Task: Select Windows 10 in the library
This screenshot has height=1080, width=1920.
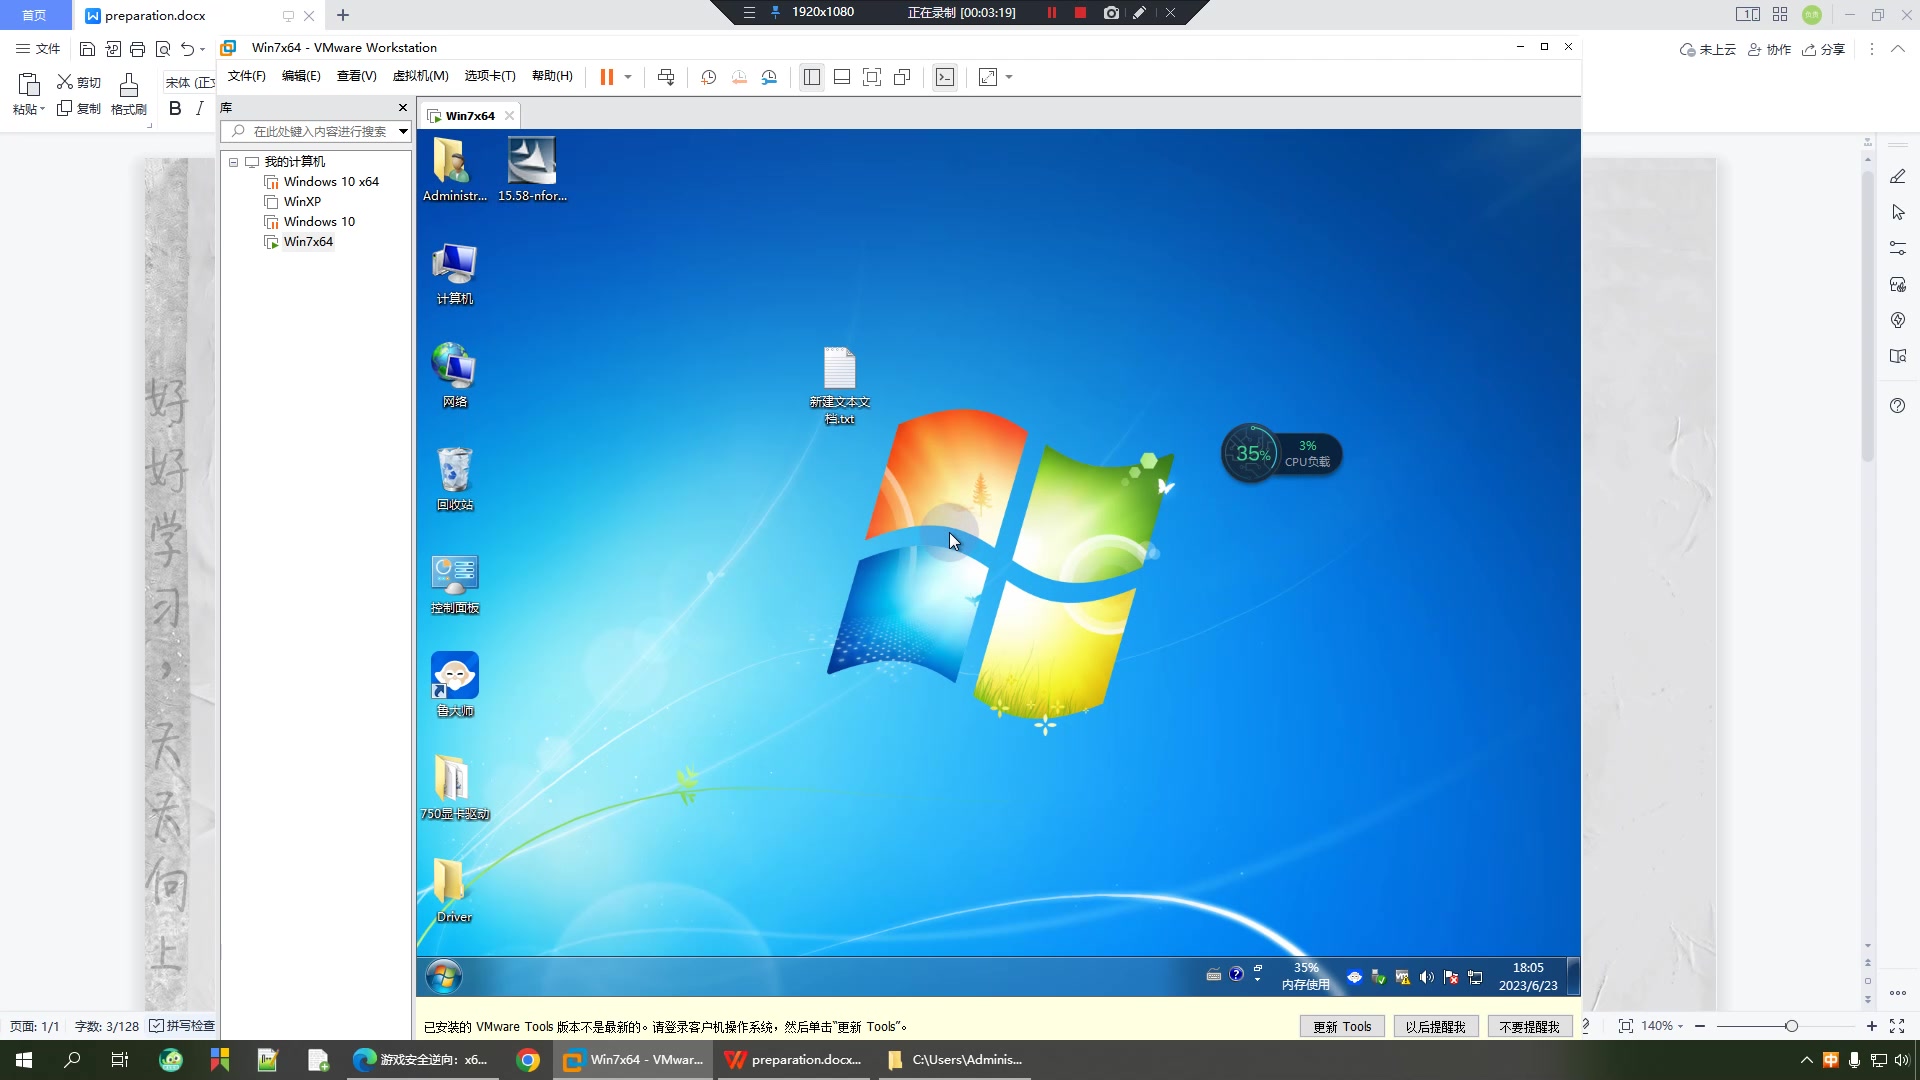Action: coord(319,222)
